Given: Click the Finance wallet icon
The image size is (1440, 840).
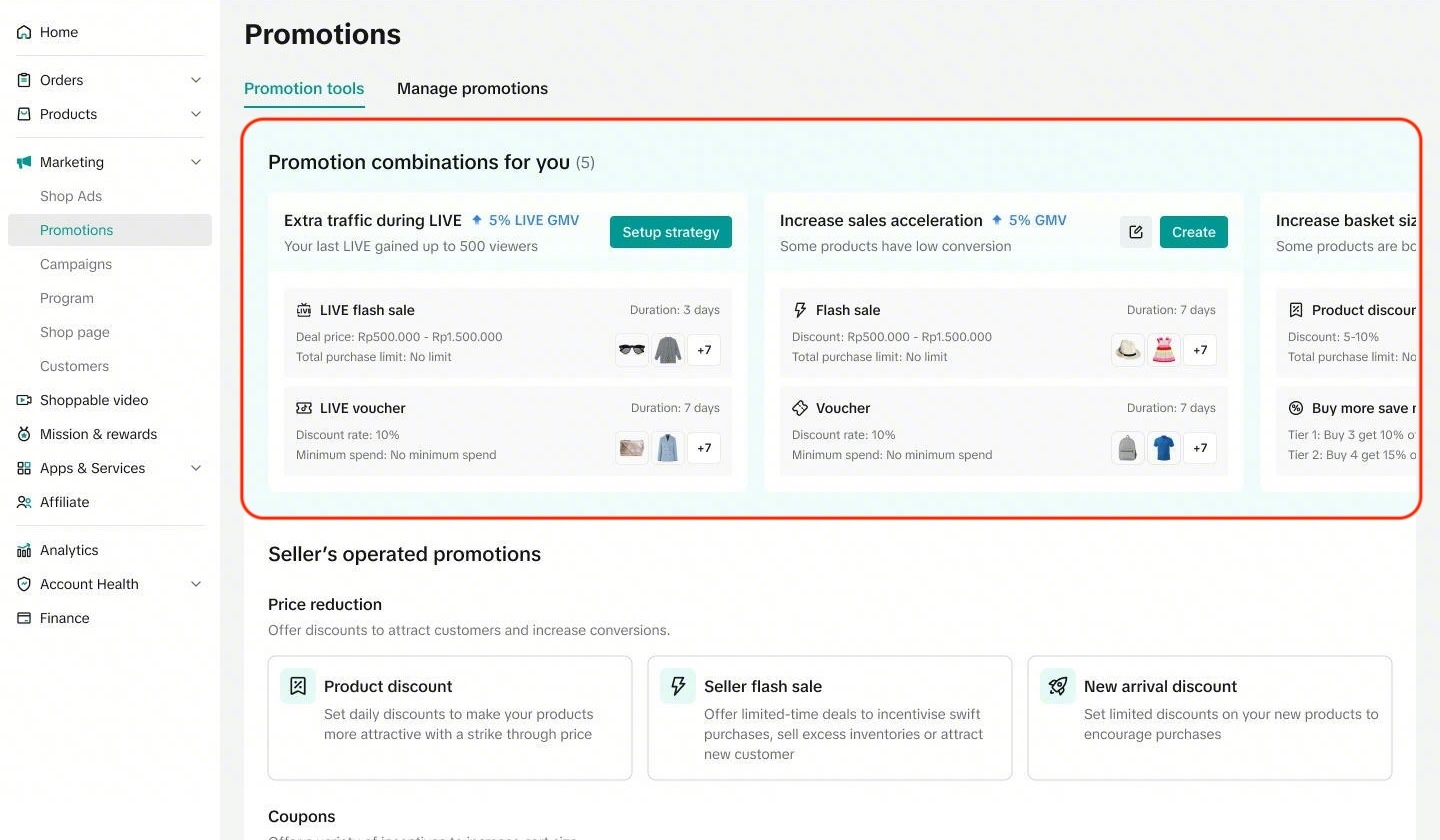Looking at the screenshot, I should pyautogui.click(x=24, y=618).
